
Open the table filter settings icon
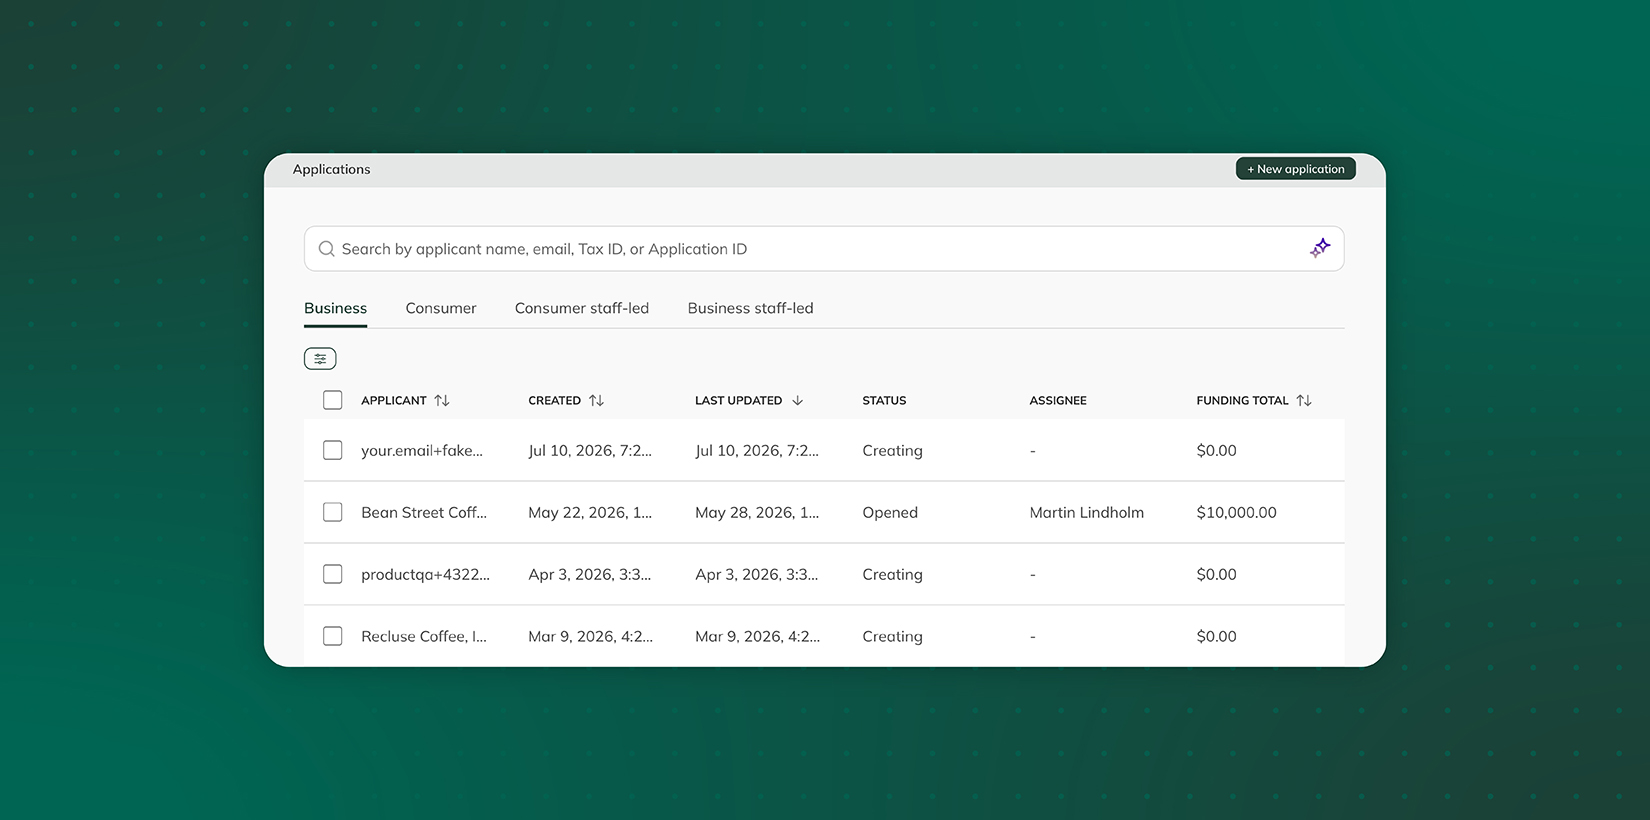[x=320, y=358]
